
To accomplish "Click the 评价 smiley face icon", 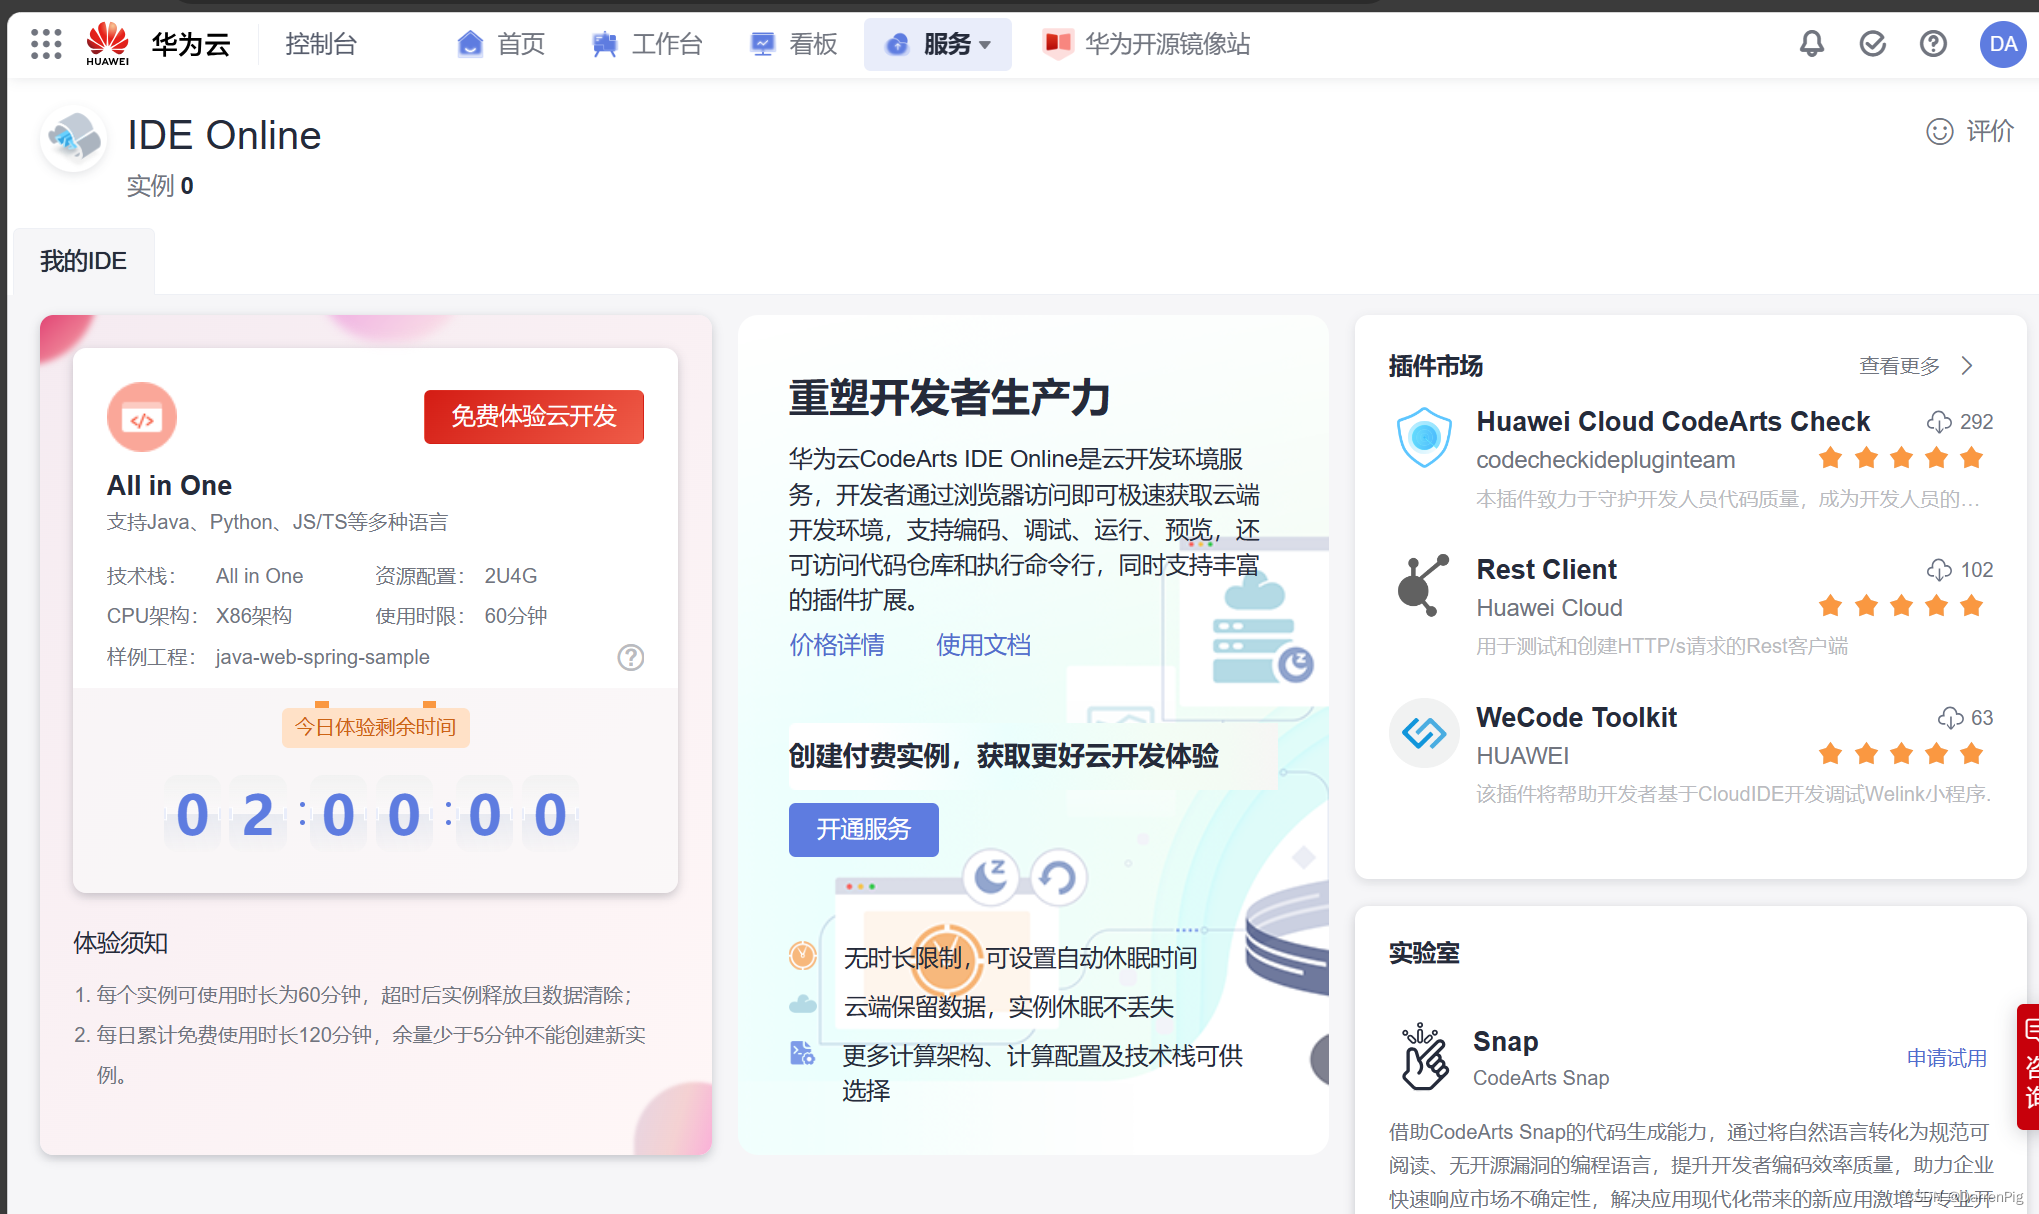I will coord(1939,132).
